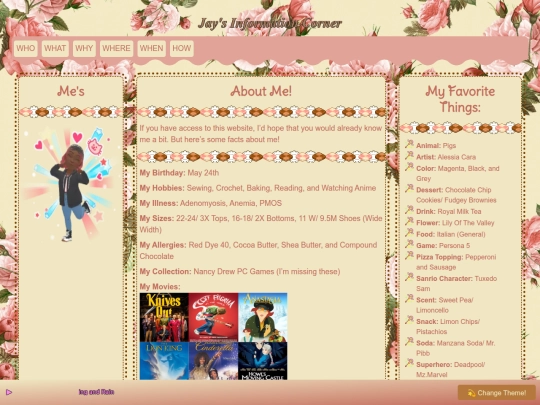
Task: Click the "Persona 5" text
Action: 454,246
